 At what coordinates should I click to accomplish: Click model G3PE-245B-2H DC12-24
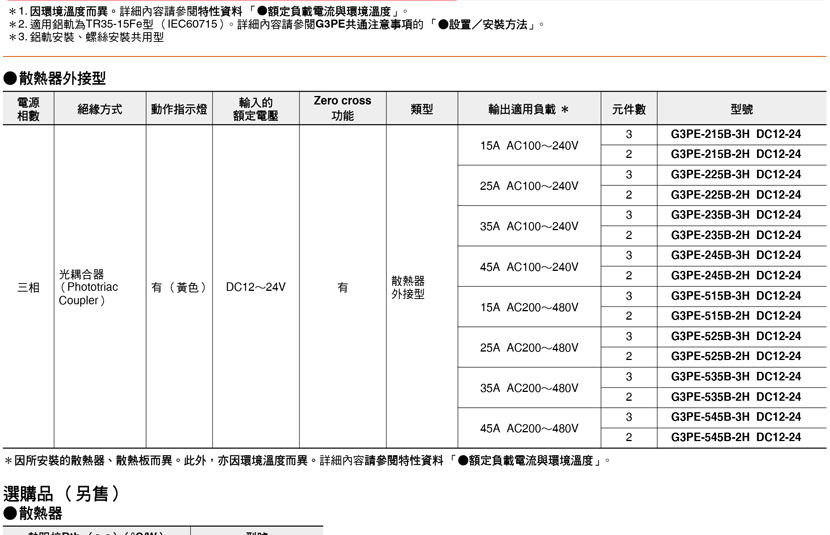tap(736, 276)
